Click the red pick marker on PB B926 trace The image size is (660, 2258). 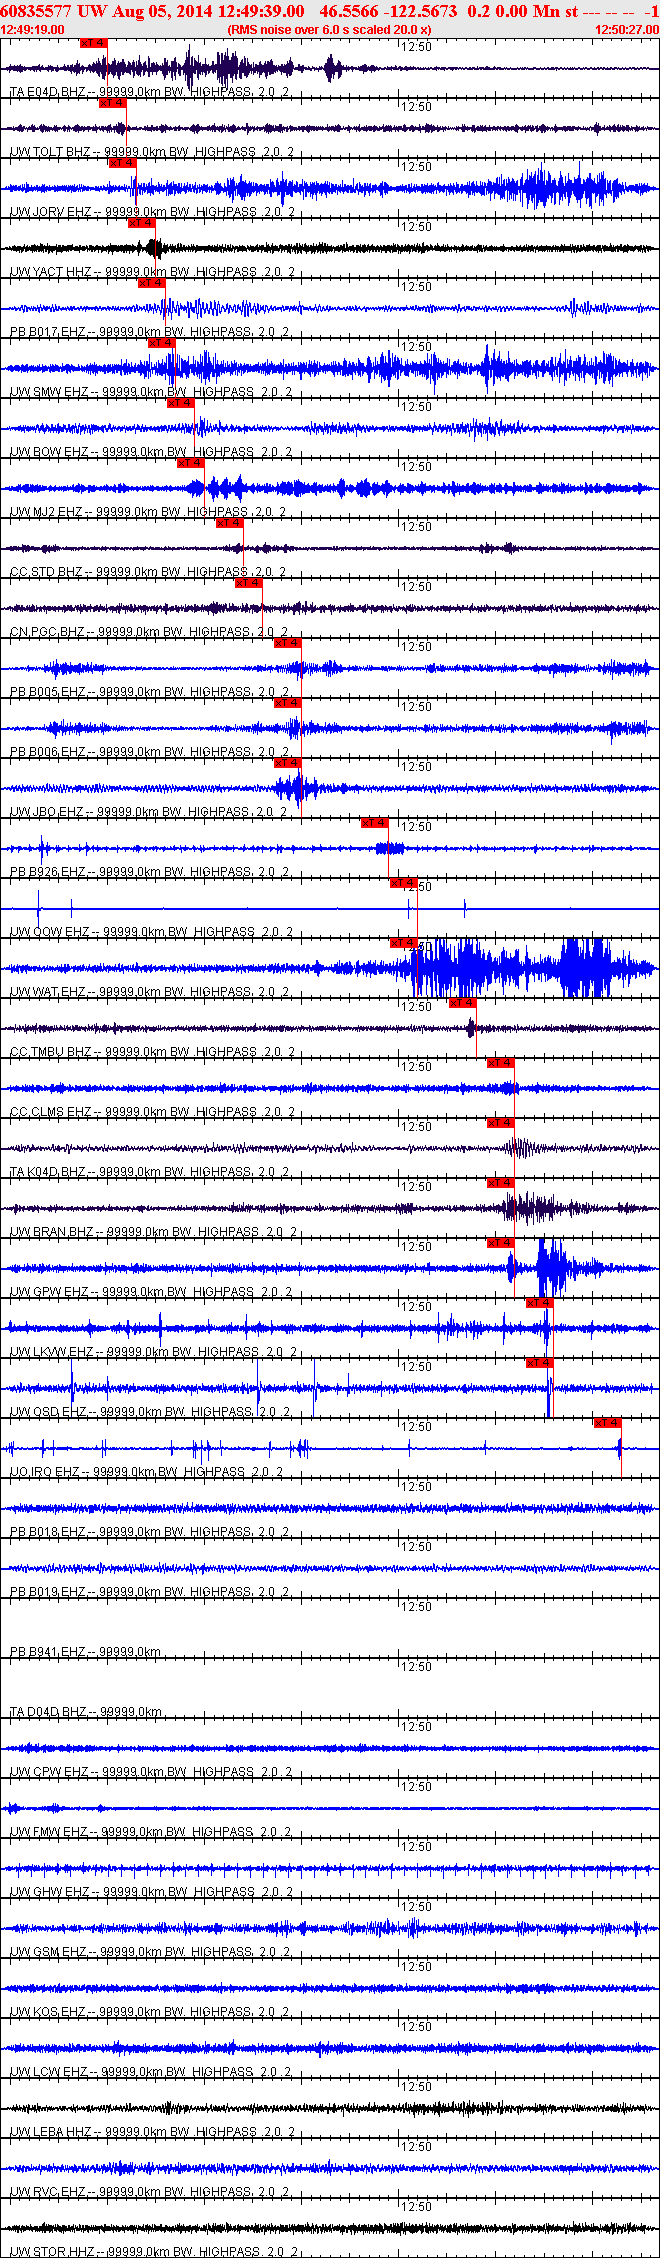click(x=375, y=823)
